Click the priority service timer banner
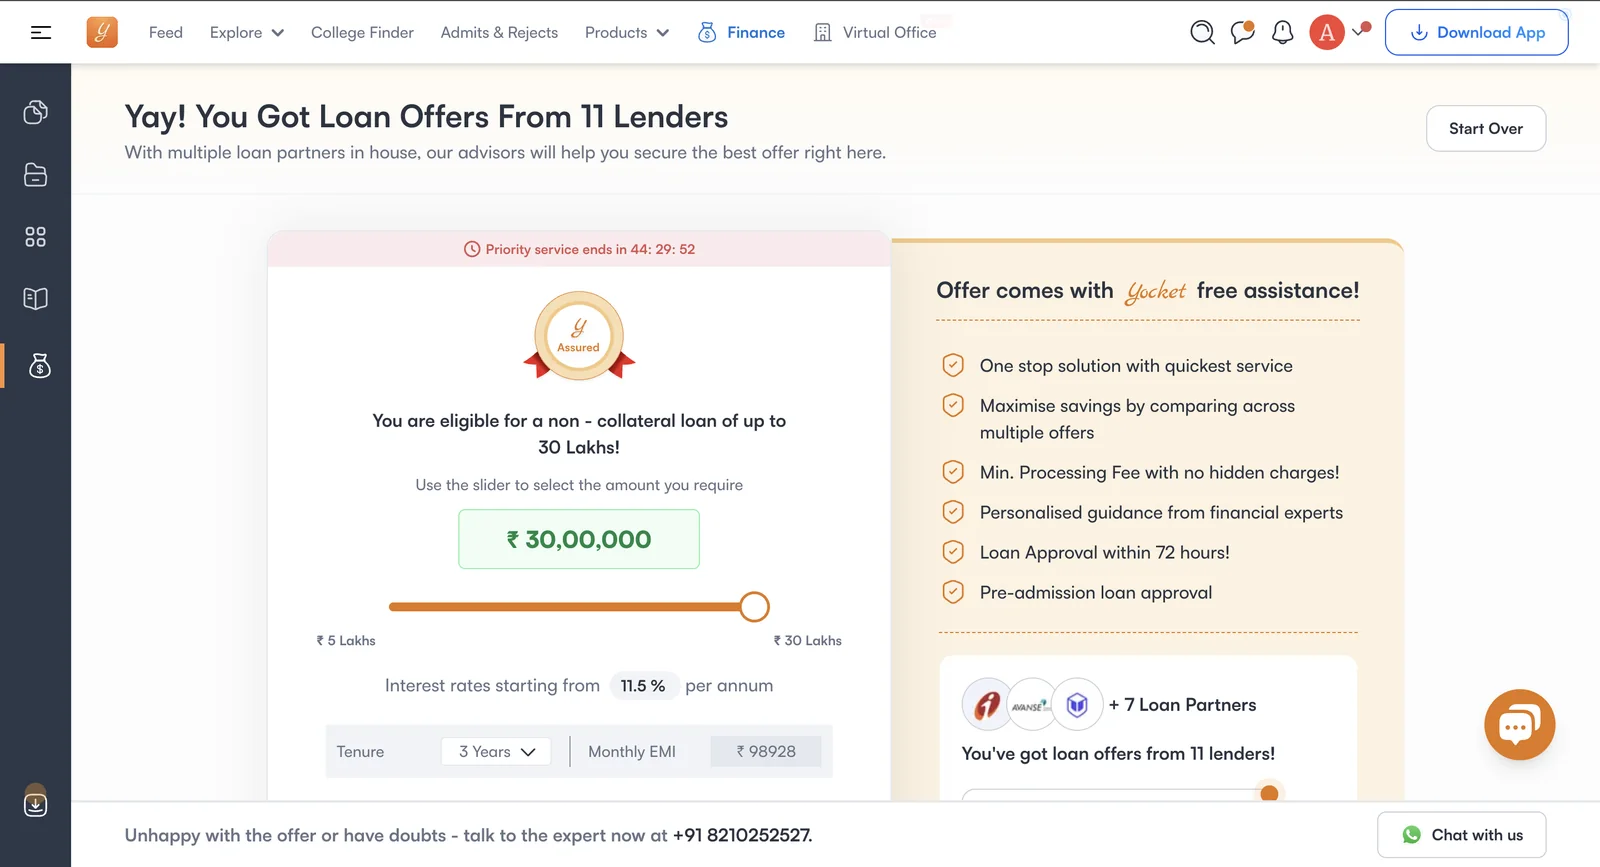 [579, 249]
